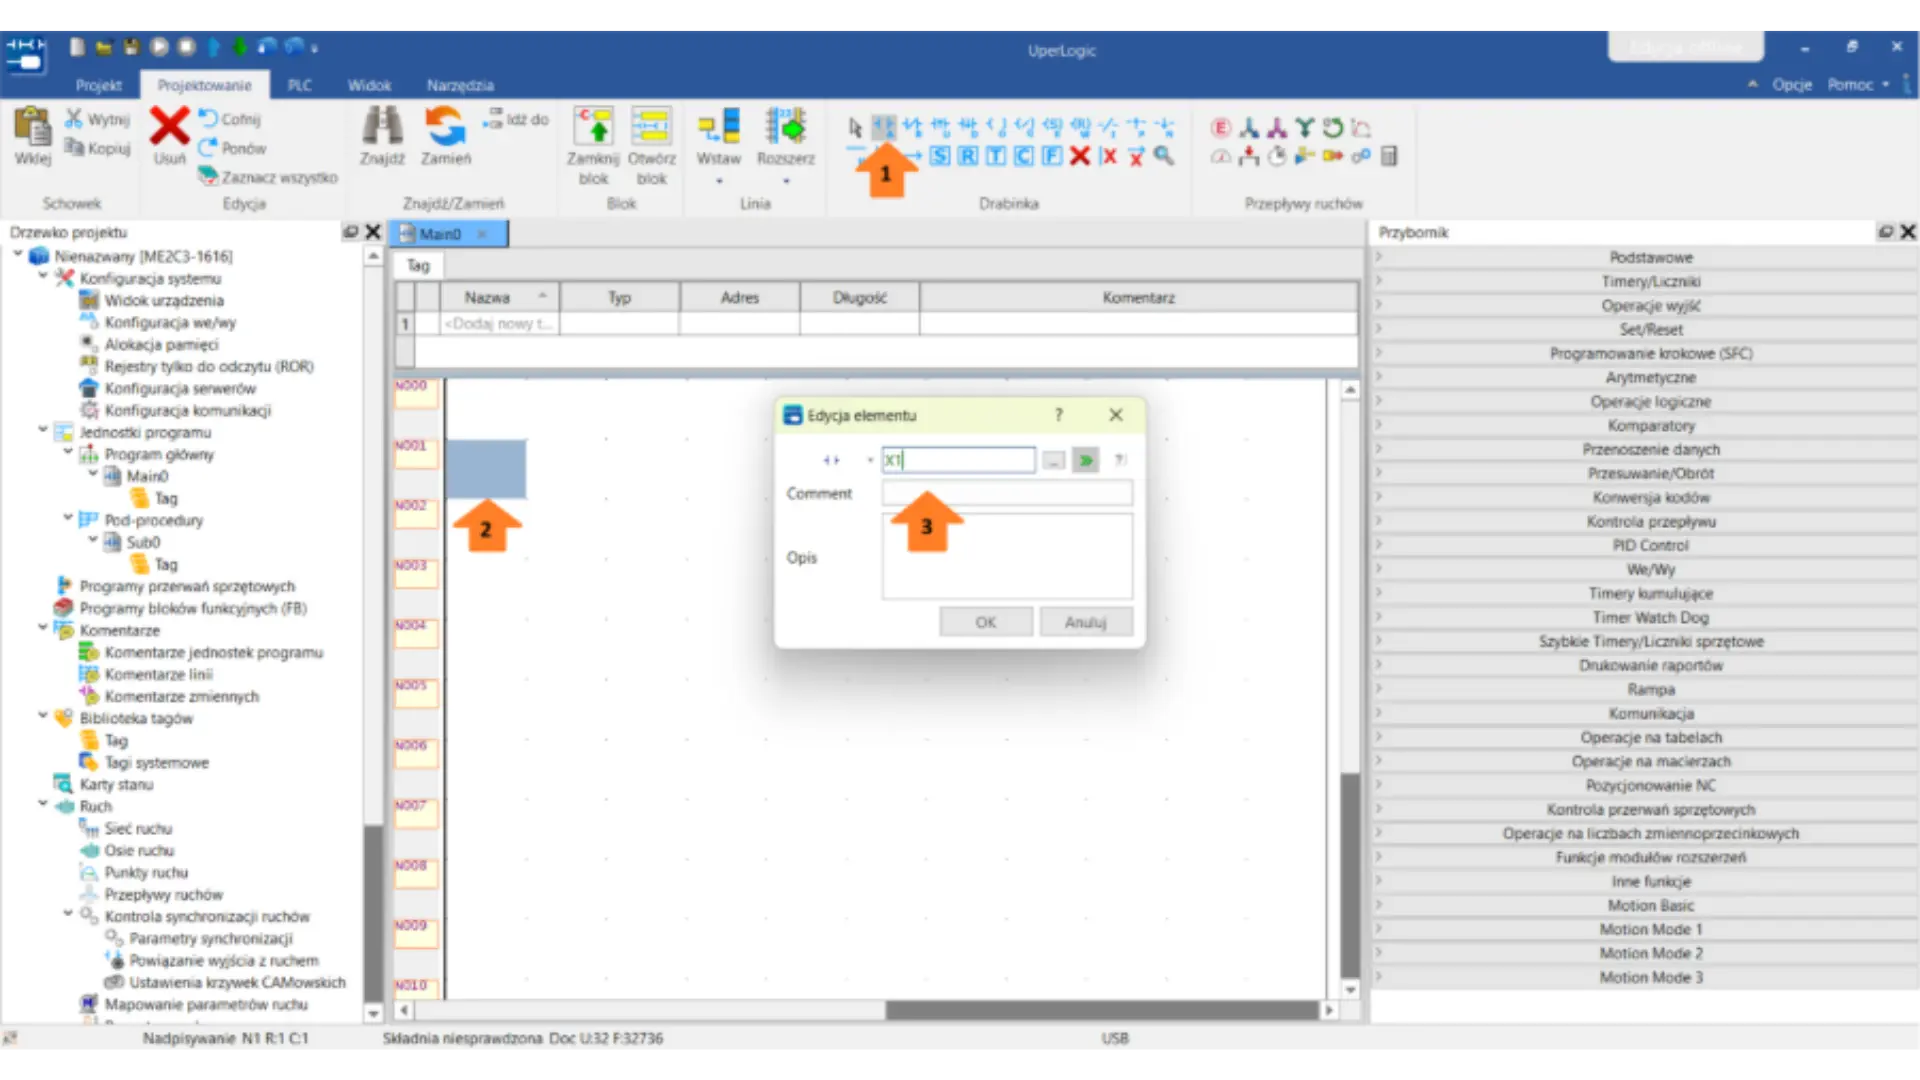Switch to the PLC ribbon tab

(x=300, y=85)
